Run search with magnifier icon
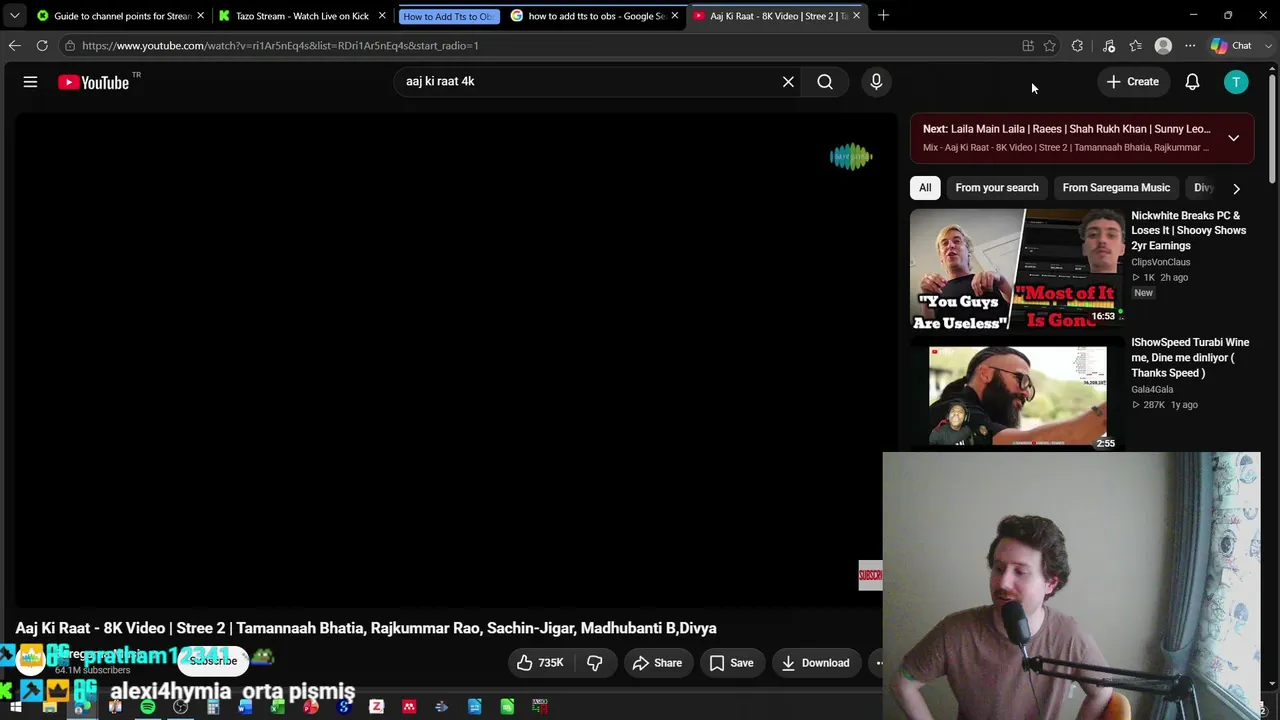 point(825,82)
